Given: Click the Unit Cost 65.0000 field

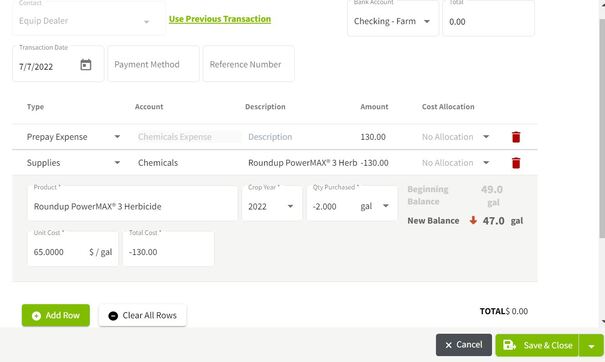Looking at the screenshot, I should (73, 249).
